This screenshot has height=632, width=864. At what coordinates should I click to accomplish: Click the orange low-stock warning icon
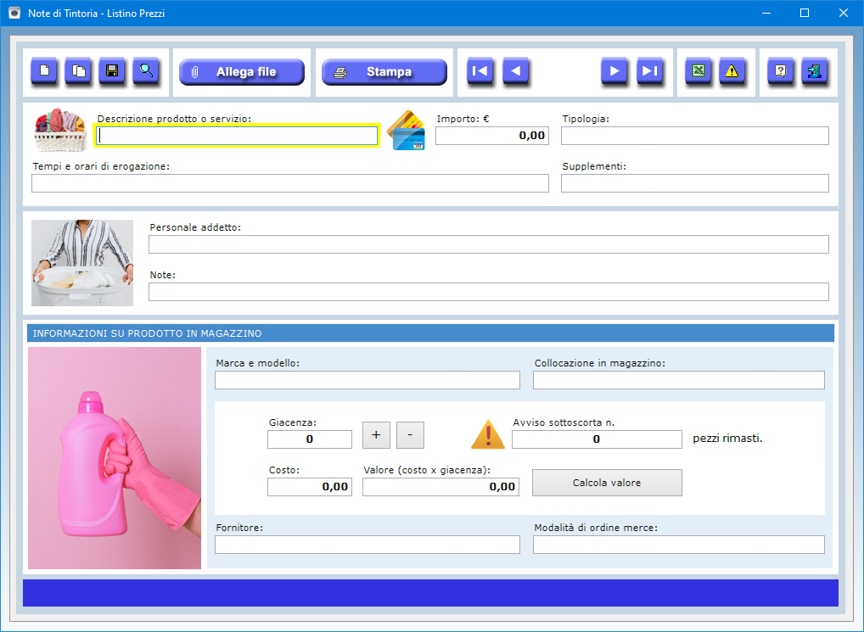pos(488,435)
